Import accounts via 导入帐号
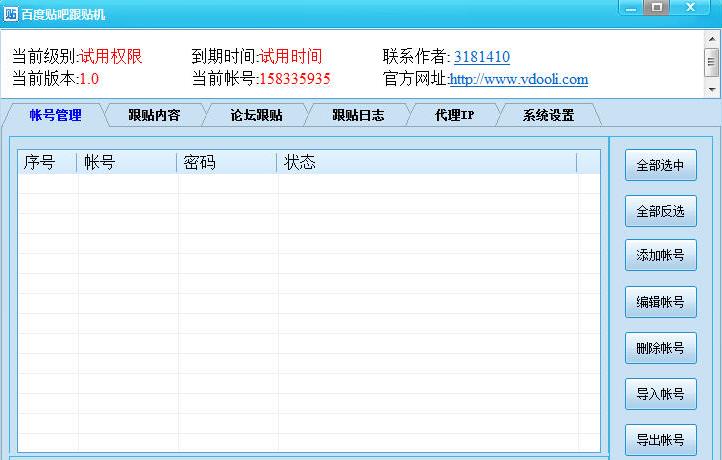Image resolution: width=722 pixels, height=460 pixels. (x=660, y=394)
